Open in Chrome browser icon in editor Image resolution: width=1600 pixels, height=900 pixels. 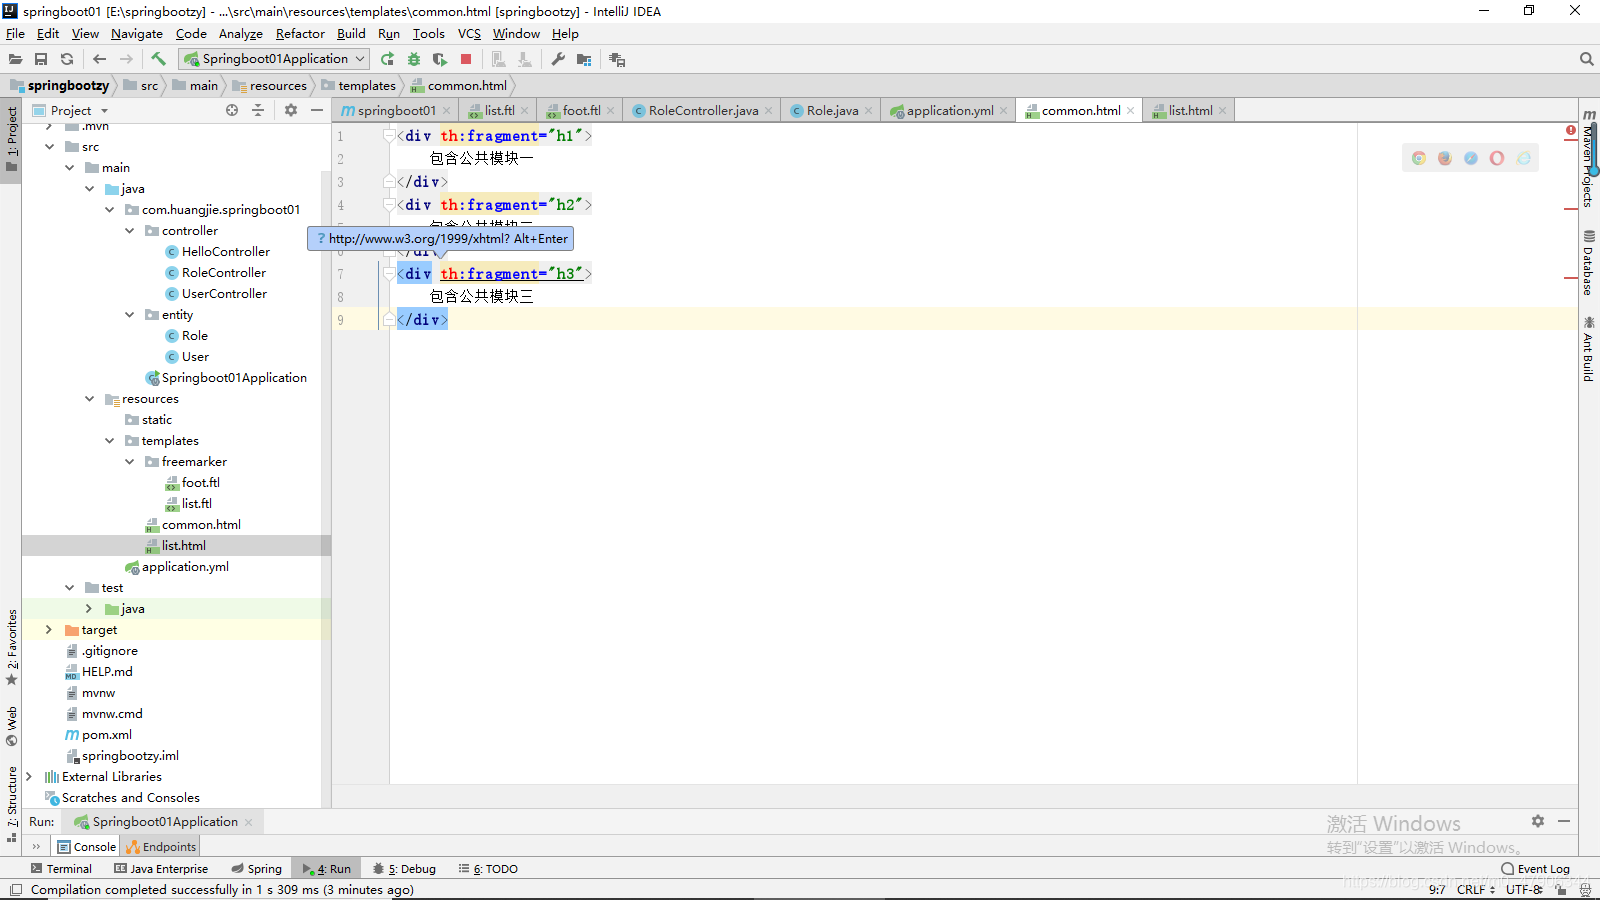(1419, 158)
